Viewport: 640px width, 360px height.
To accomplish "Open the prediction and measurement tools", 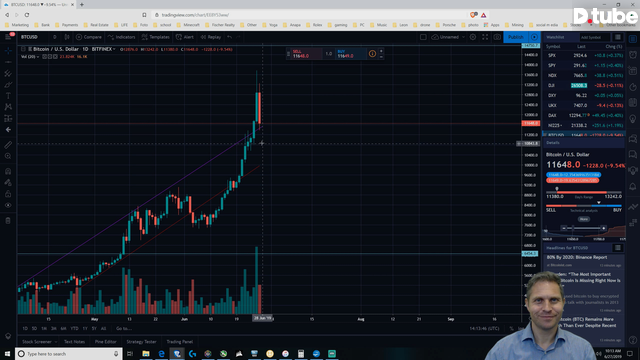I will (x=8, y=118).
